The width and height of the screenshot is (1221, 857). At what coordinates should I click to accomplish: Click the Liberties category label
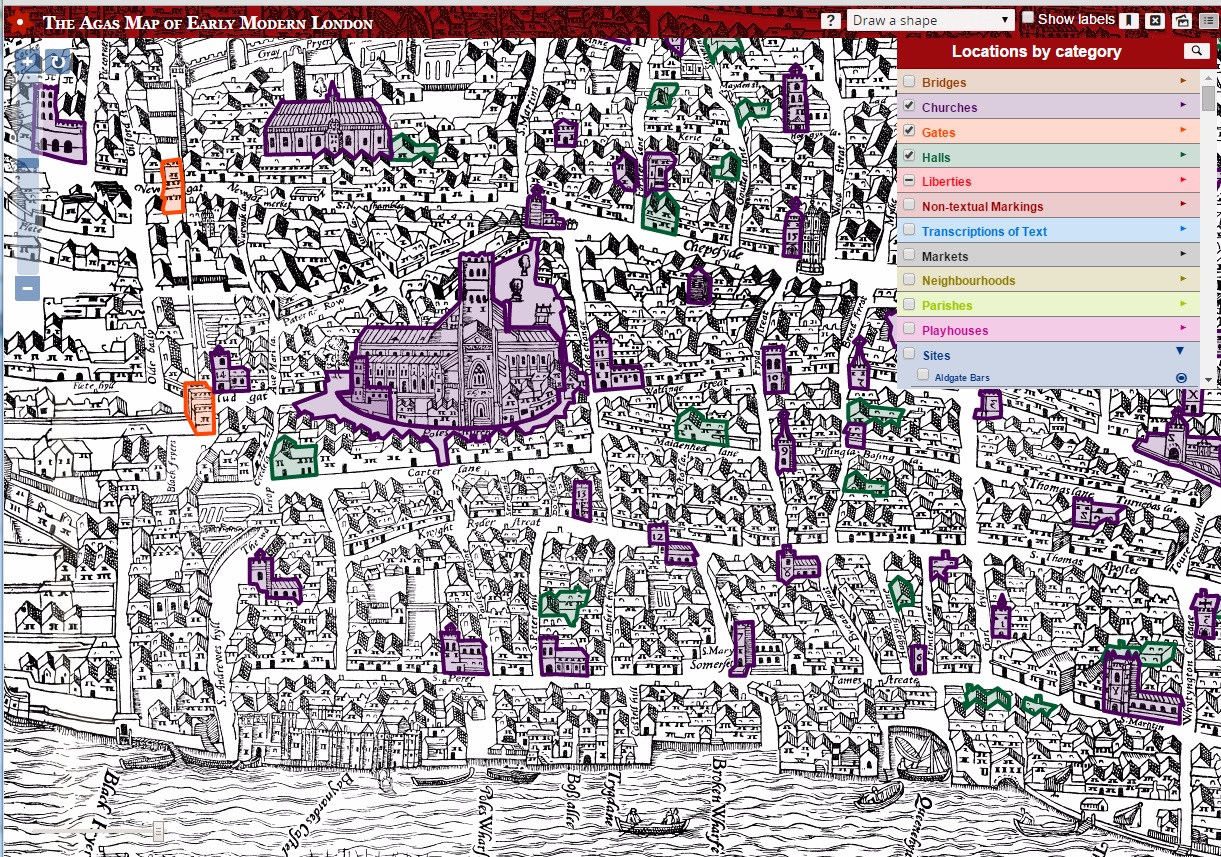point(946,182)
